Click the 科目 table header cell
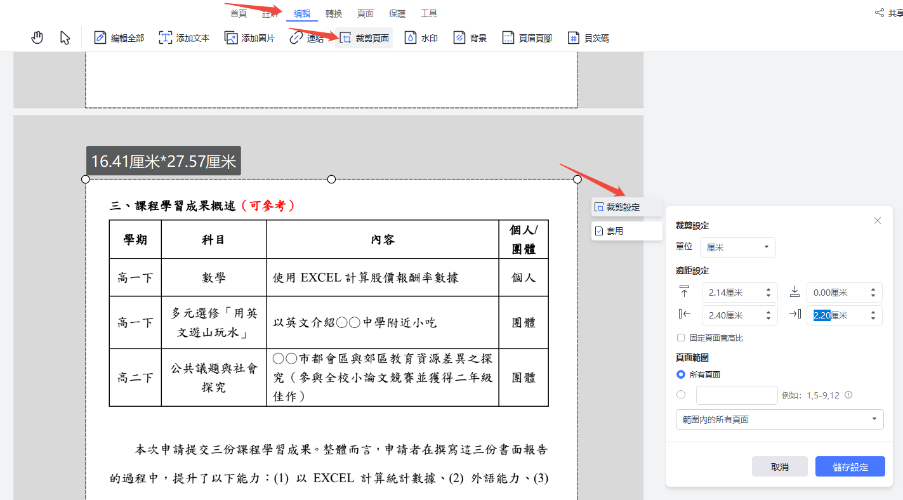Image resolution: width=903 pixels, height=500 pixels. point(214,239)
